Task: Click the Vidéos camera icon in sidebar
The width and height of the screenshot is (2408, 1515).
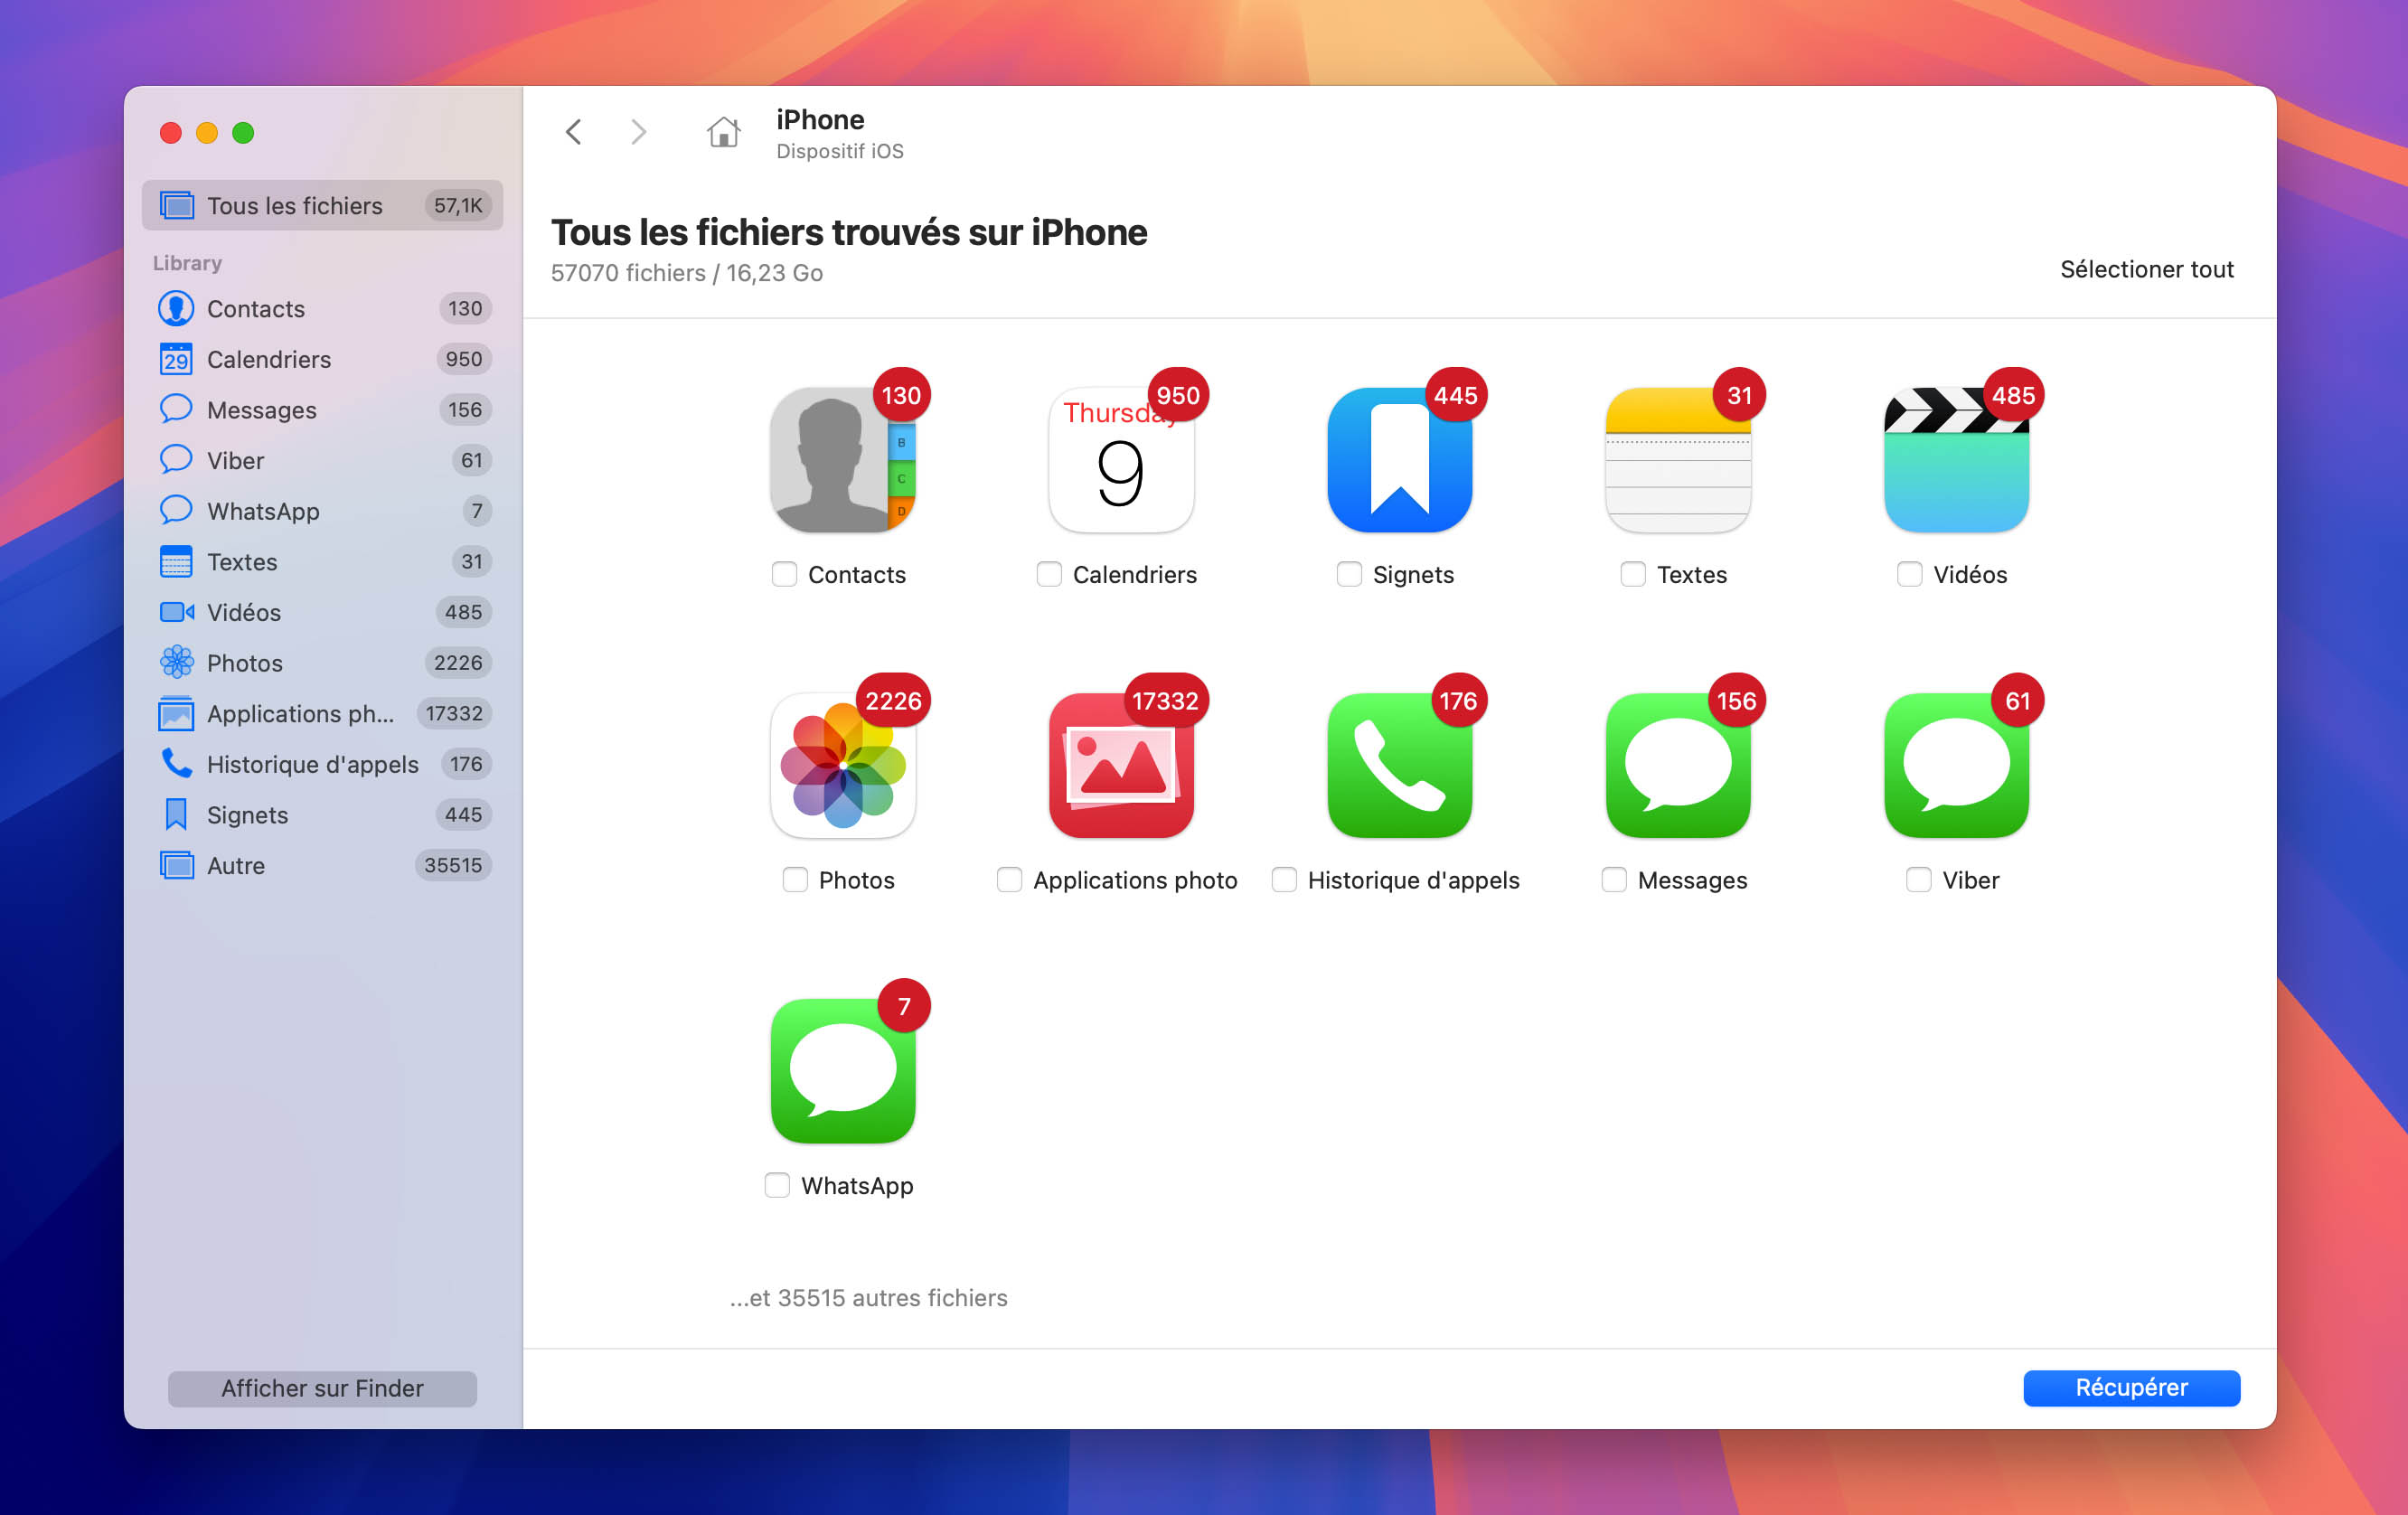Action: pyautogui.click(x=176, y=612)
